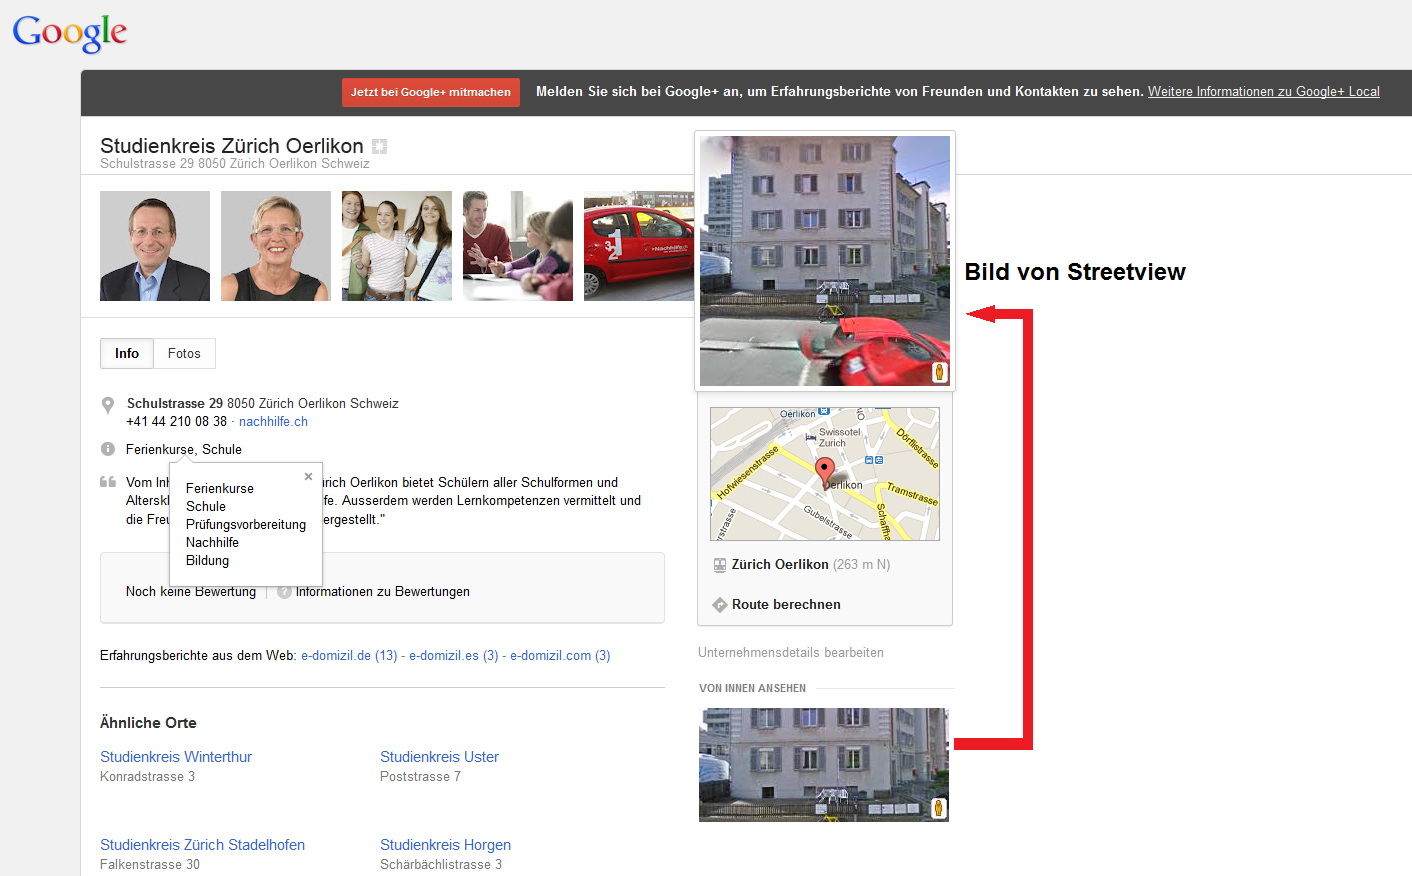Switch to the Fotos tab

(184, 353)
